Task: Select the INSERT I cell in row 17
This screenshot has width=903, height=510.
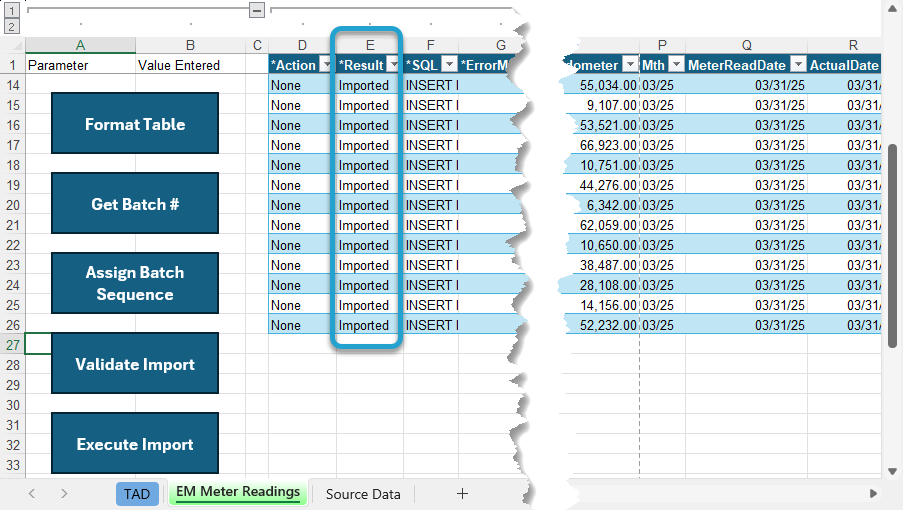Action: (x=431, y=145)
